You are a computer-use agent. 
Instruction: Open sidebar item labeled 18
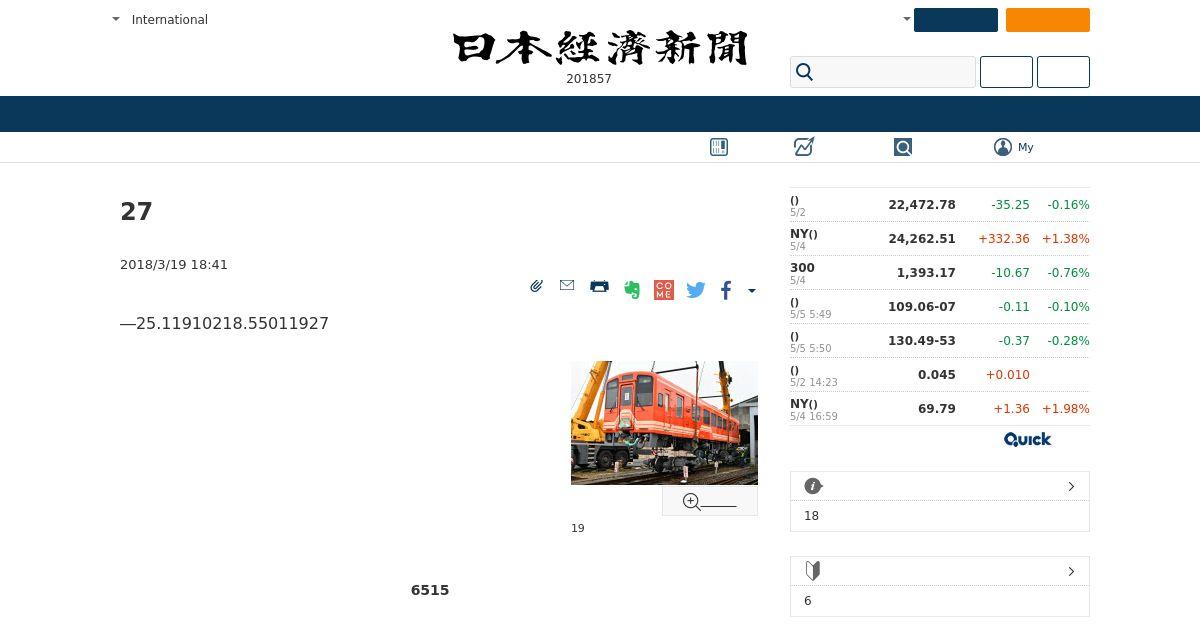811,516
